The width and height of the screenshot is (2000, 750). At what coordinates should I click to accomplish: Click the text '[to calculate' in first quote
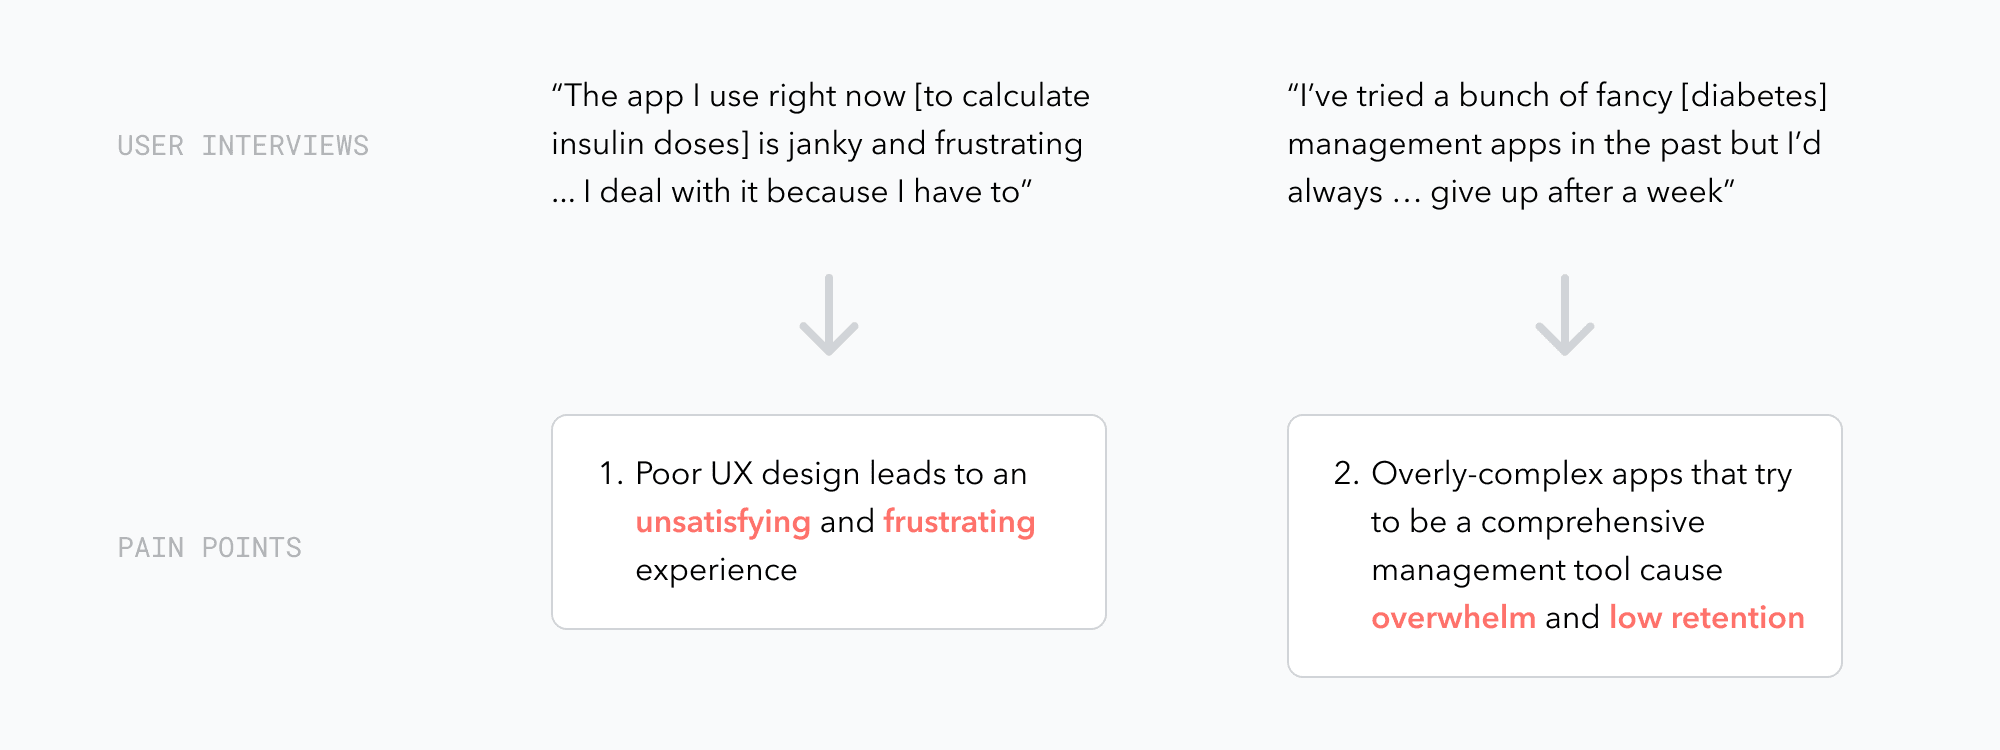tap(1002, 96)
